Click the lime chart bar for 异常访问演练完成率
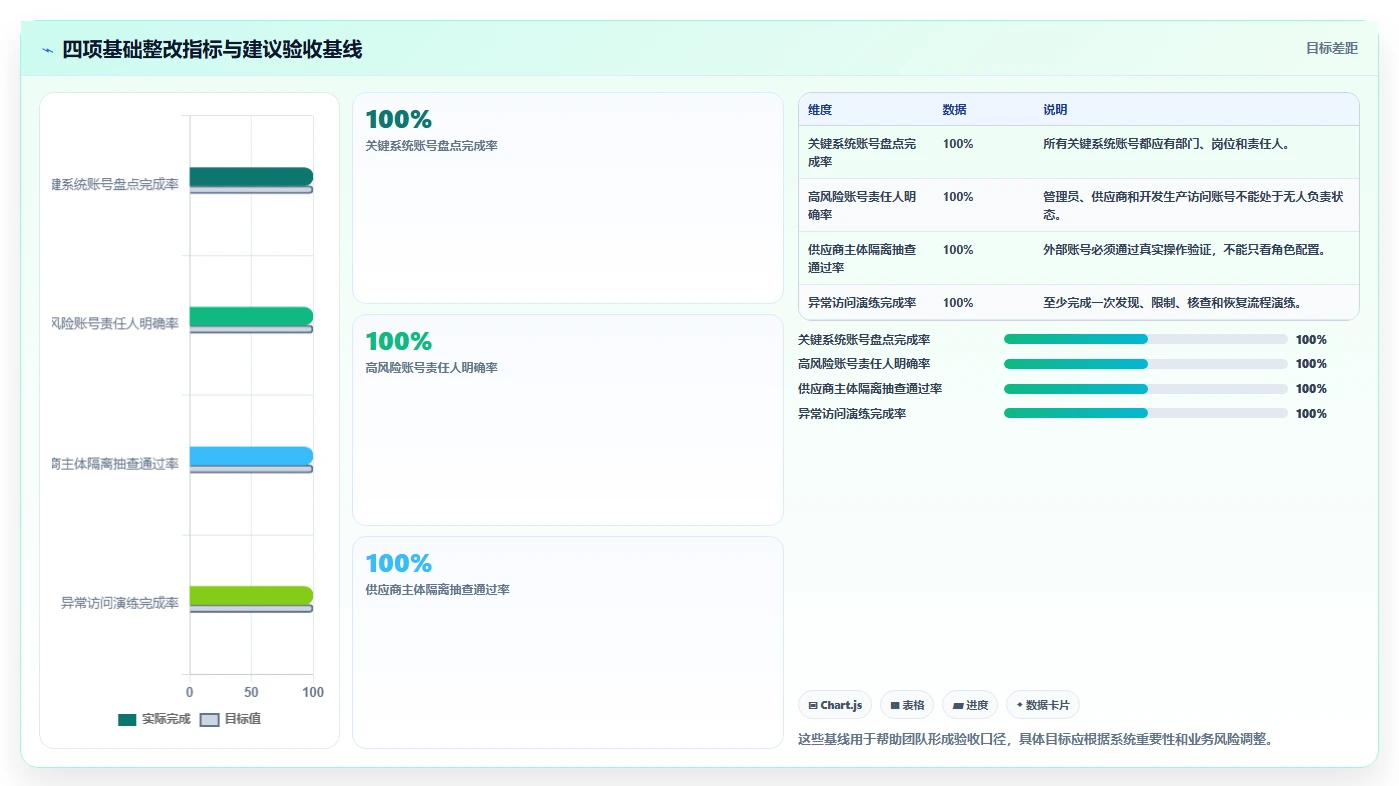 (251, 596)
